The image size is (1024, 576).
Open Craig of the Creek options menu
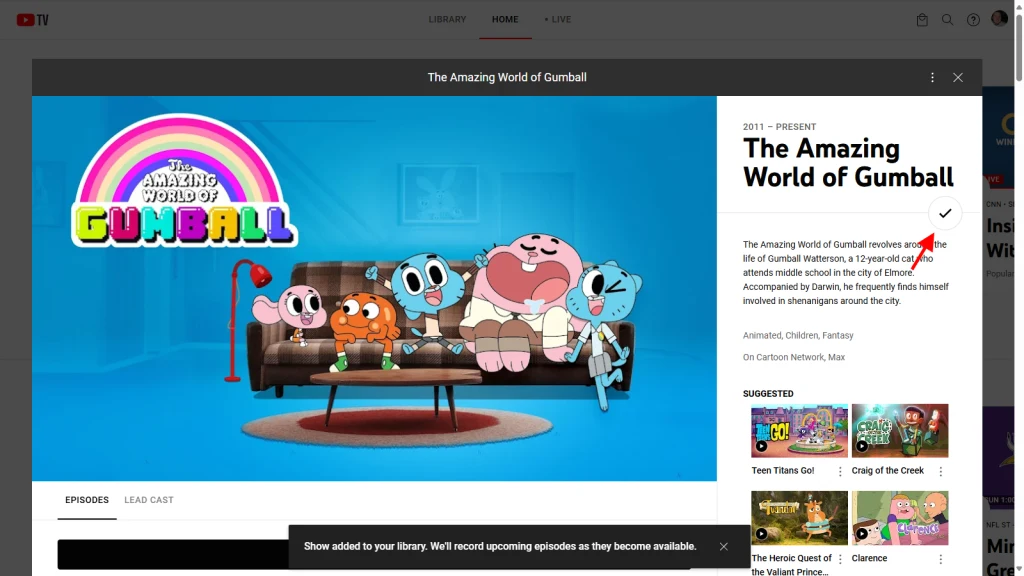click(x=941, y=472)
